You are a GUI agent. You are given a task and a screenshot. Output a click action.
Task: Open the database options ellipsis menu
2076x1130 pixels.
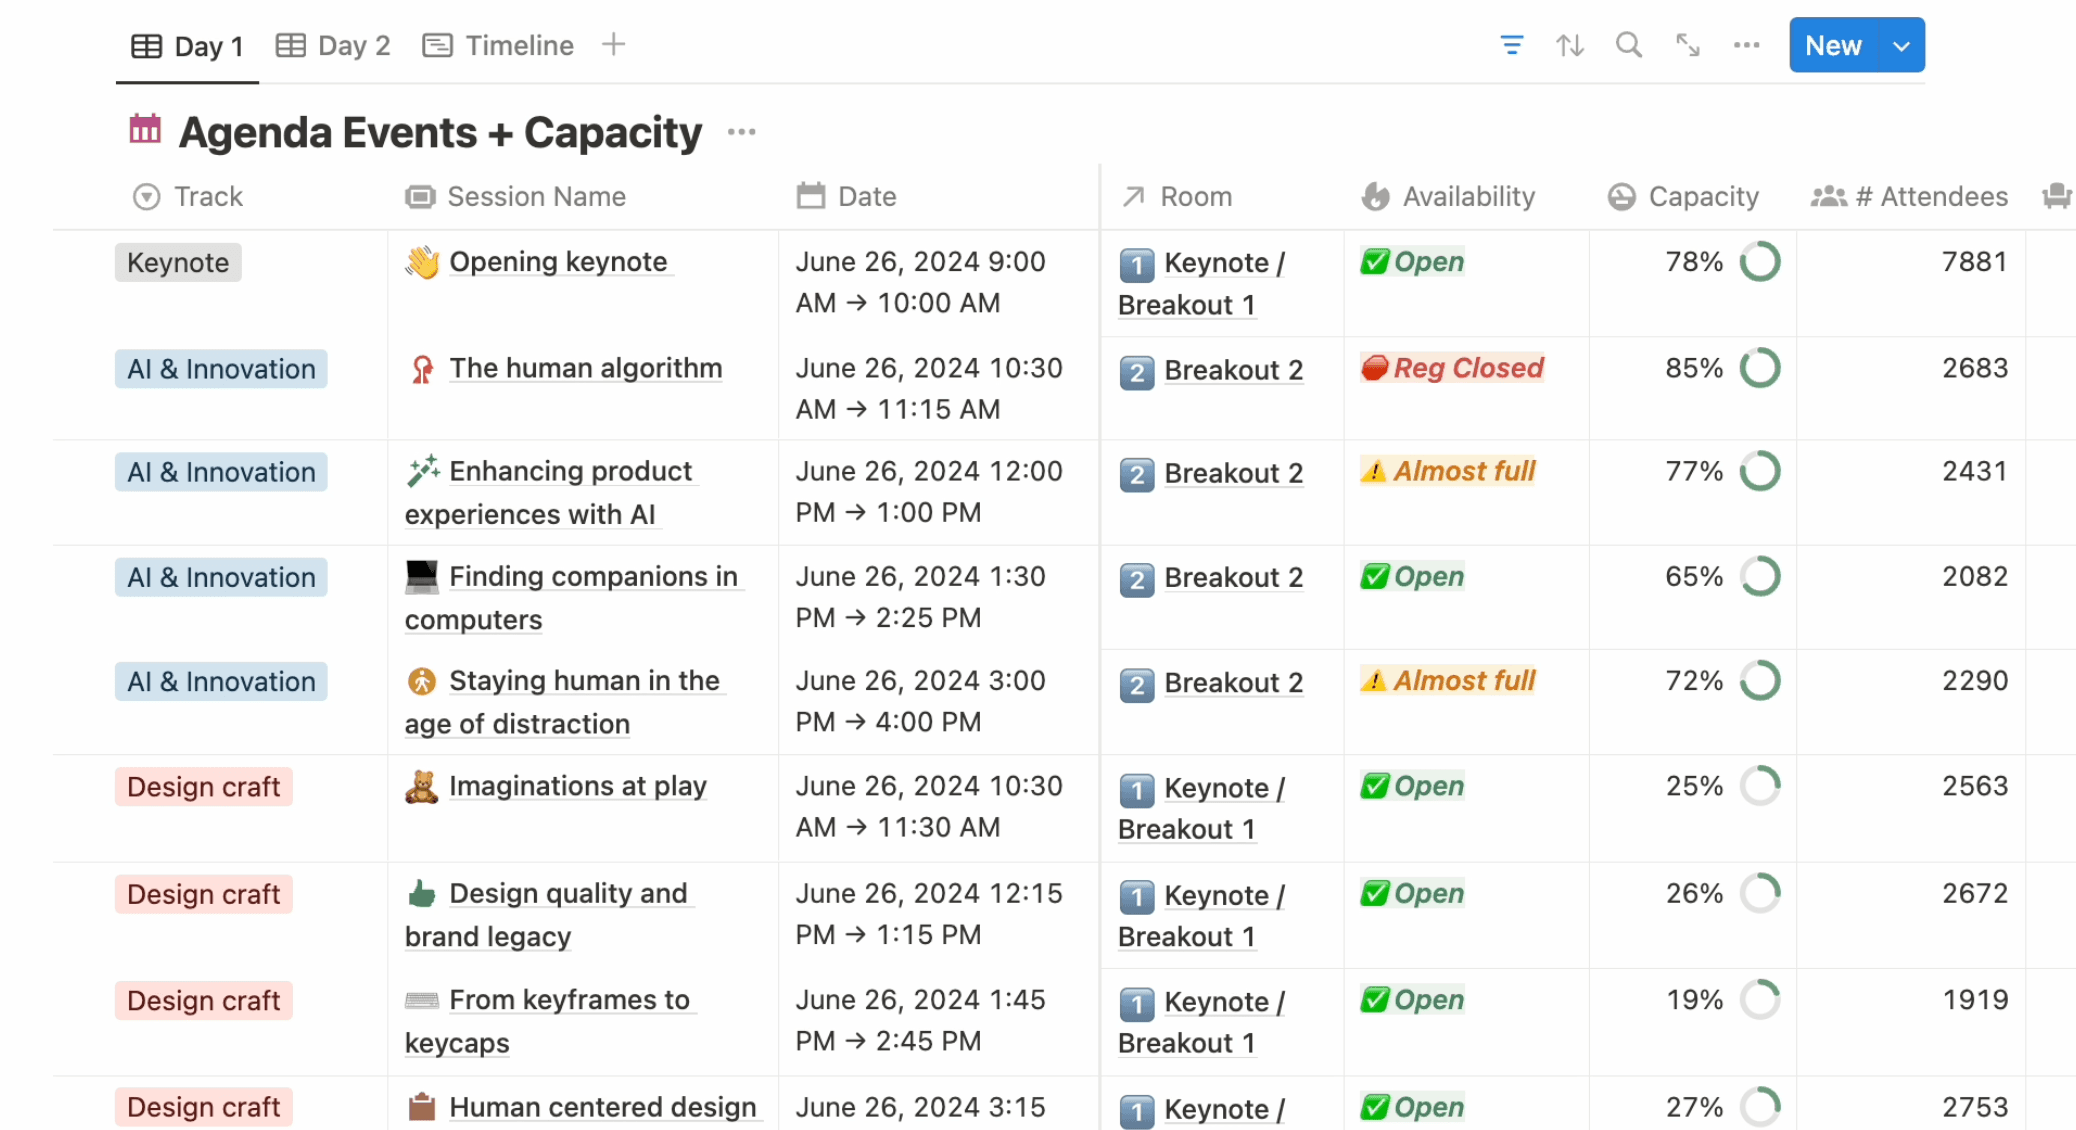(x=1746, y=44)
